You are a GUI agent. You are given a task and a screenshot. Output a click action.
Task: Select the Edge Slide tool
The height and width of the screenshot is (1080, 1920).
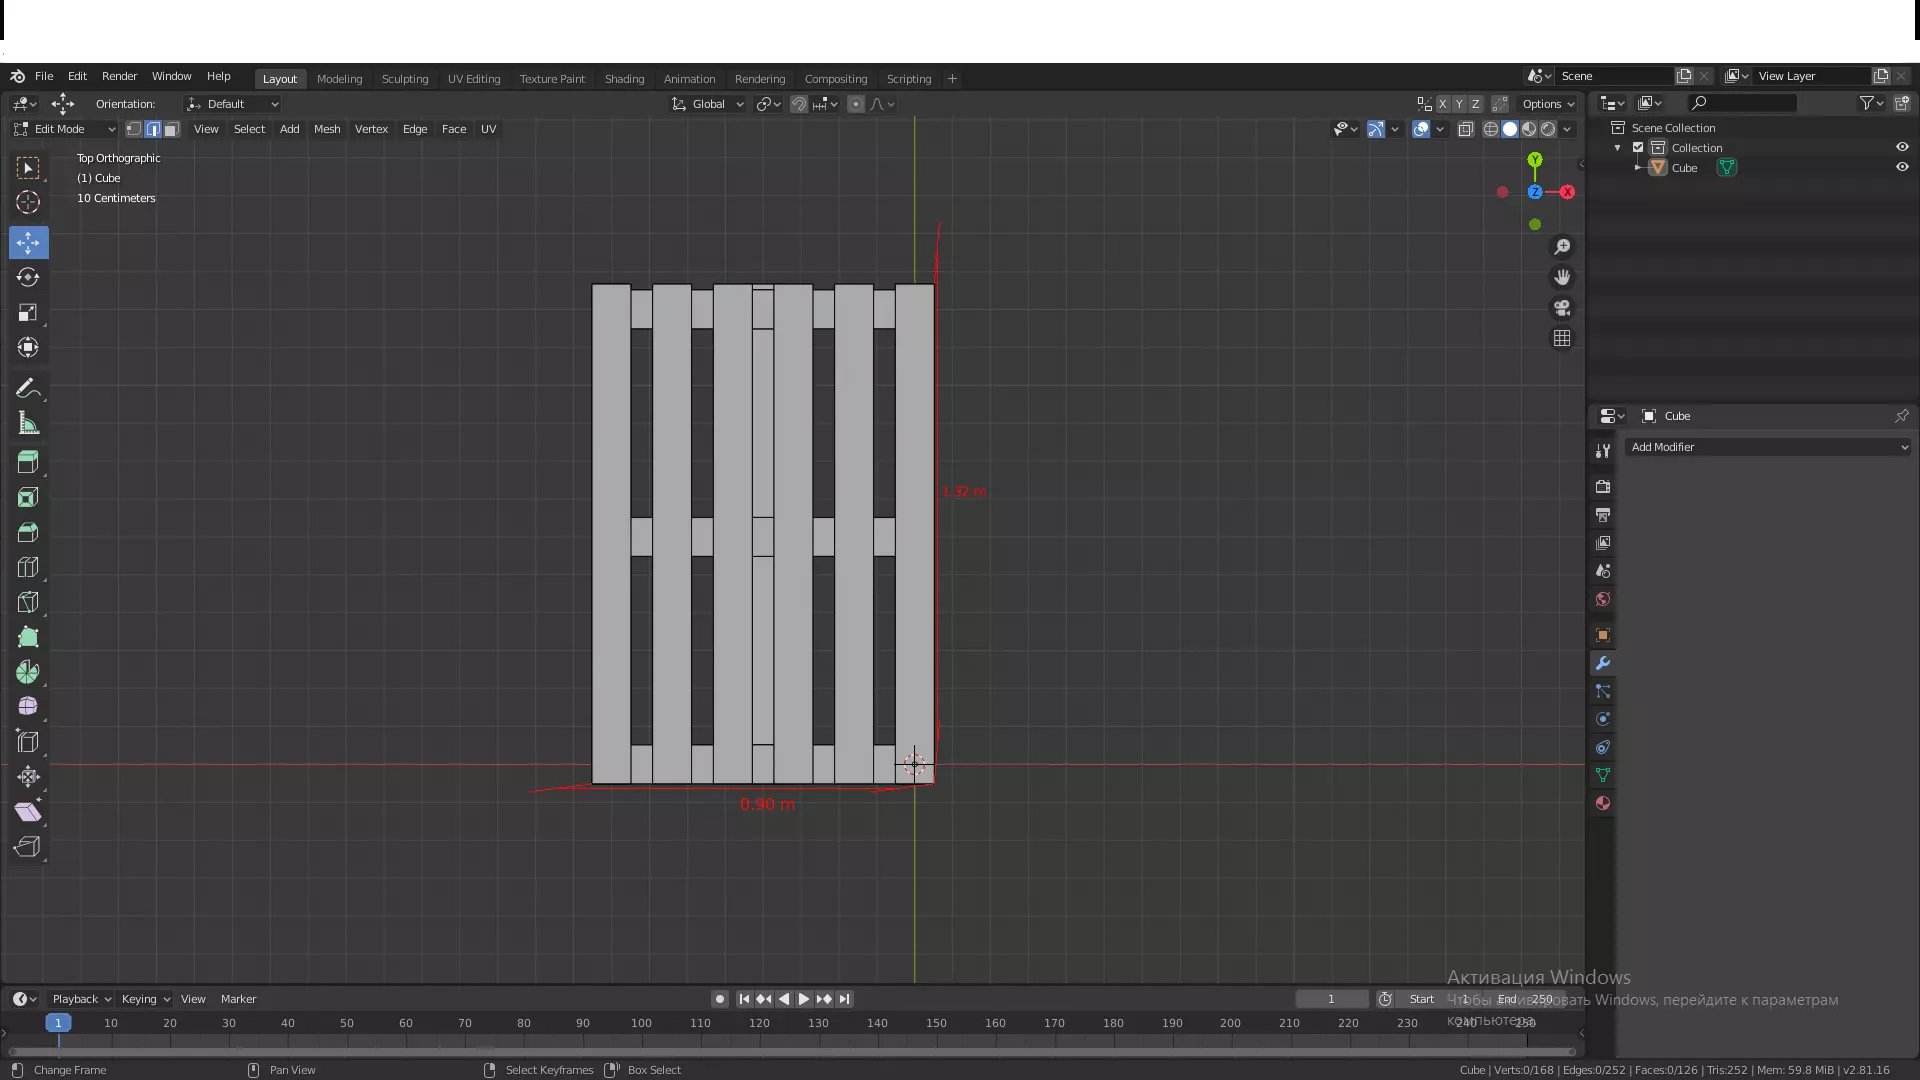tap(28, 742)
